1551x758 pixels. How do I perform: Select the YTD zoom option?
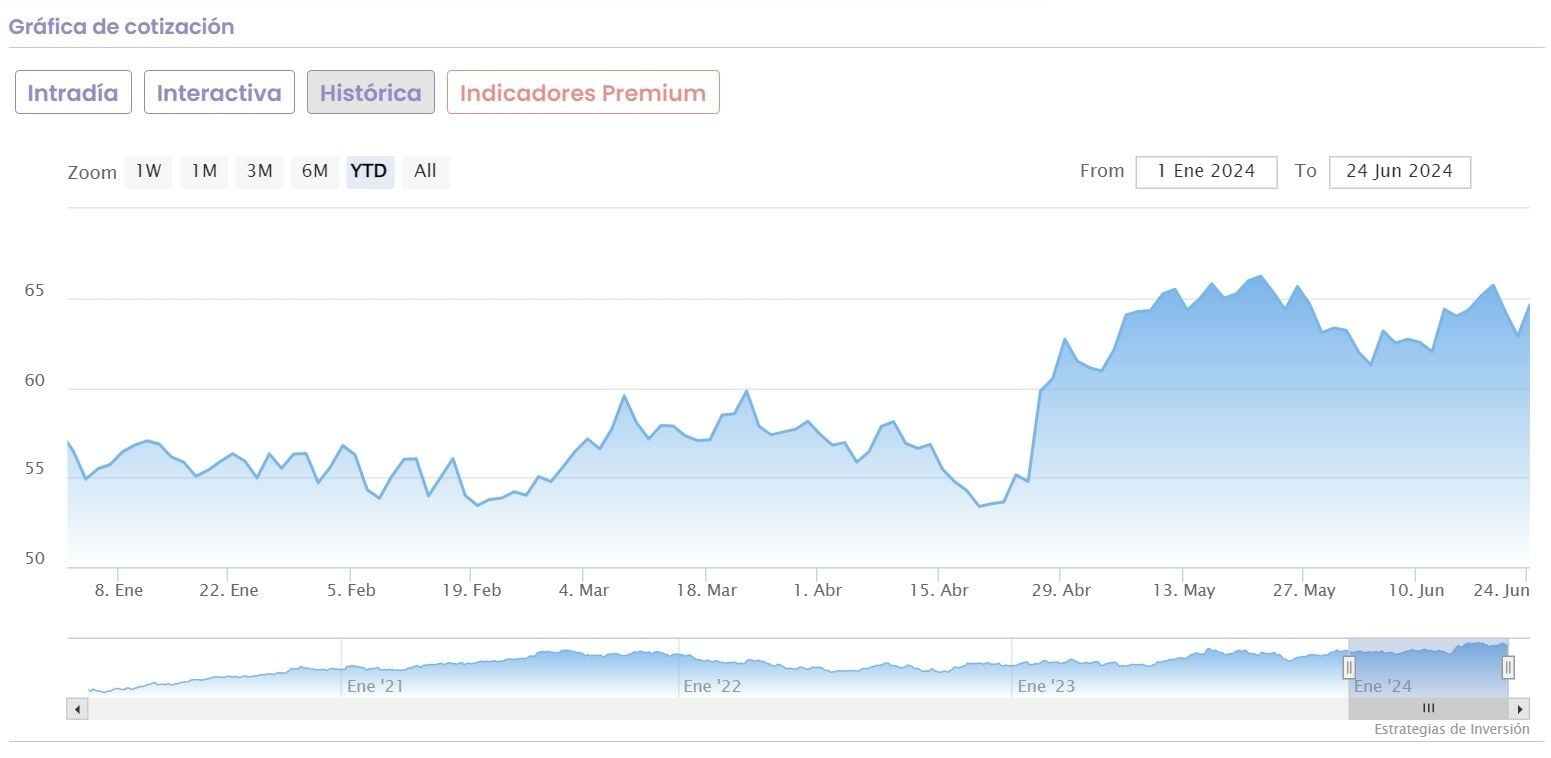tap(370, 171)
